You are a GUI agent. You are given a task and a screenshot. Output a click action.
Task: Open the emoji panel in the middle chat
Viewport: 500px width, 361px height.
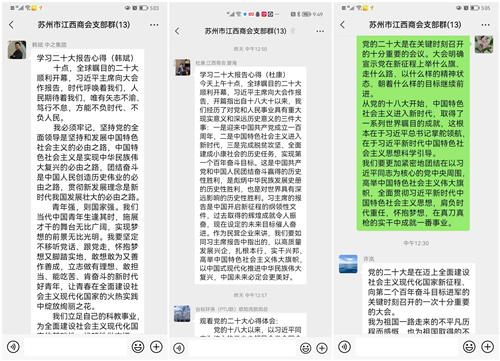(x=305, y=348)
